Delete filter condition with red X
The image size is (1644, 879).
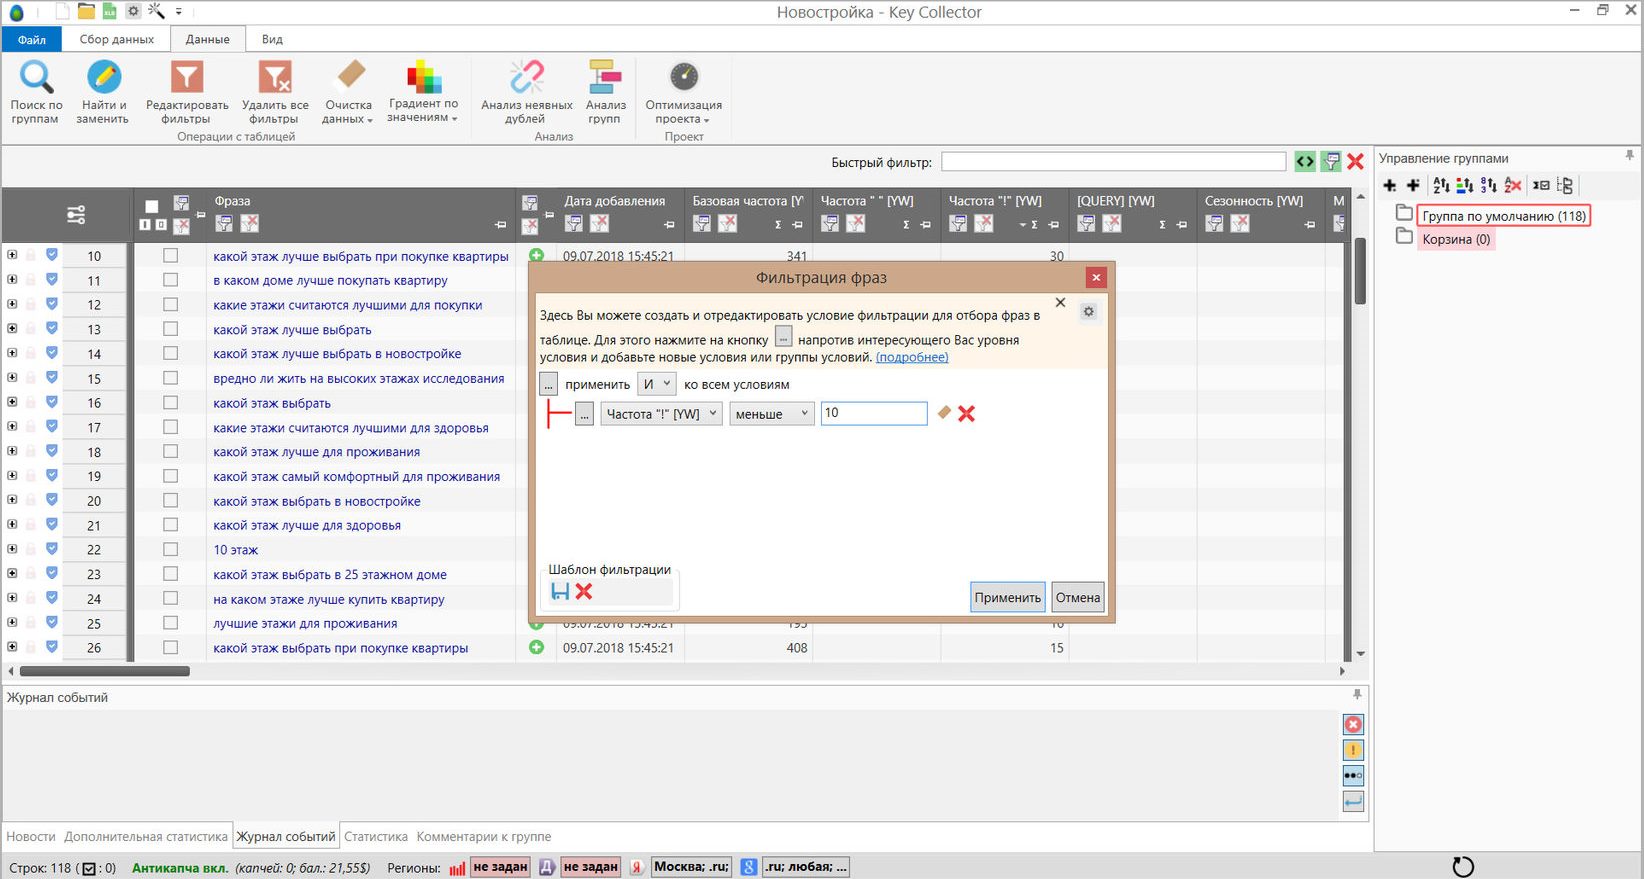point(966,413)
